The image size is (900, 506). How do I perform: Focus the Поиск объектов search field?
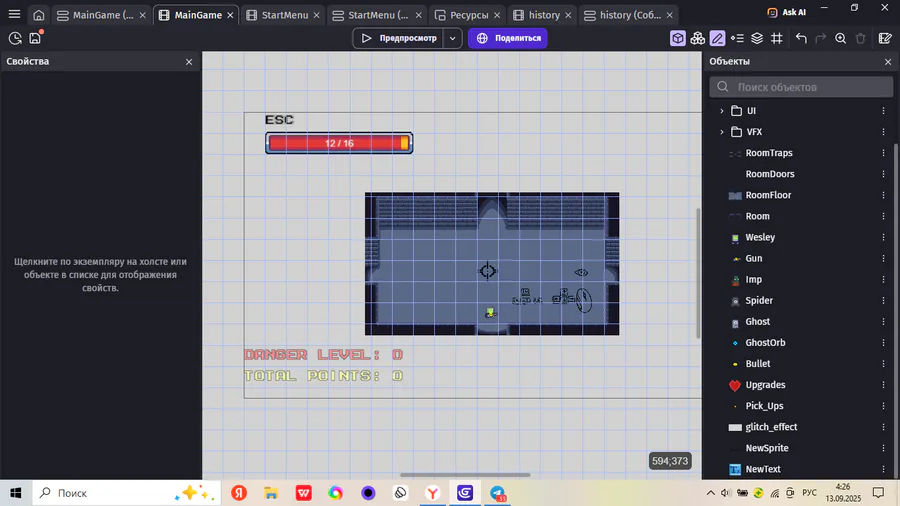(801, 87)
